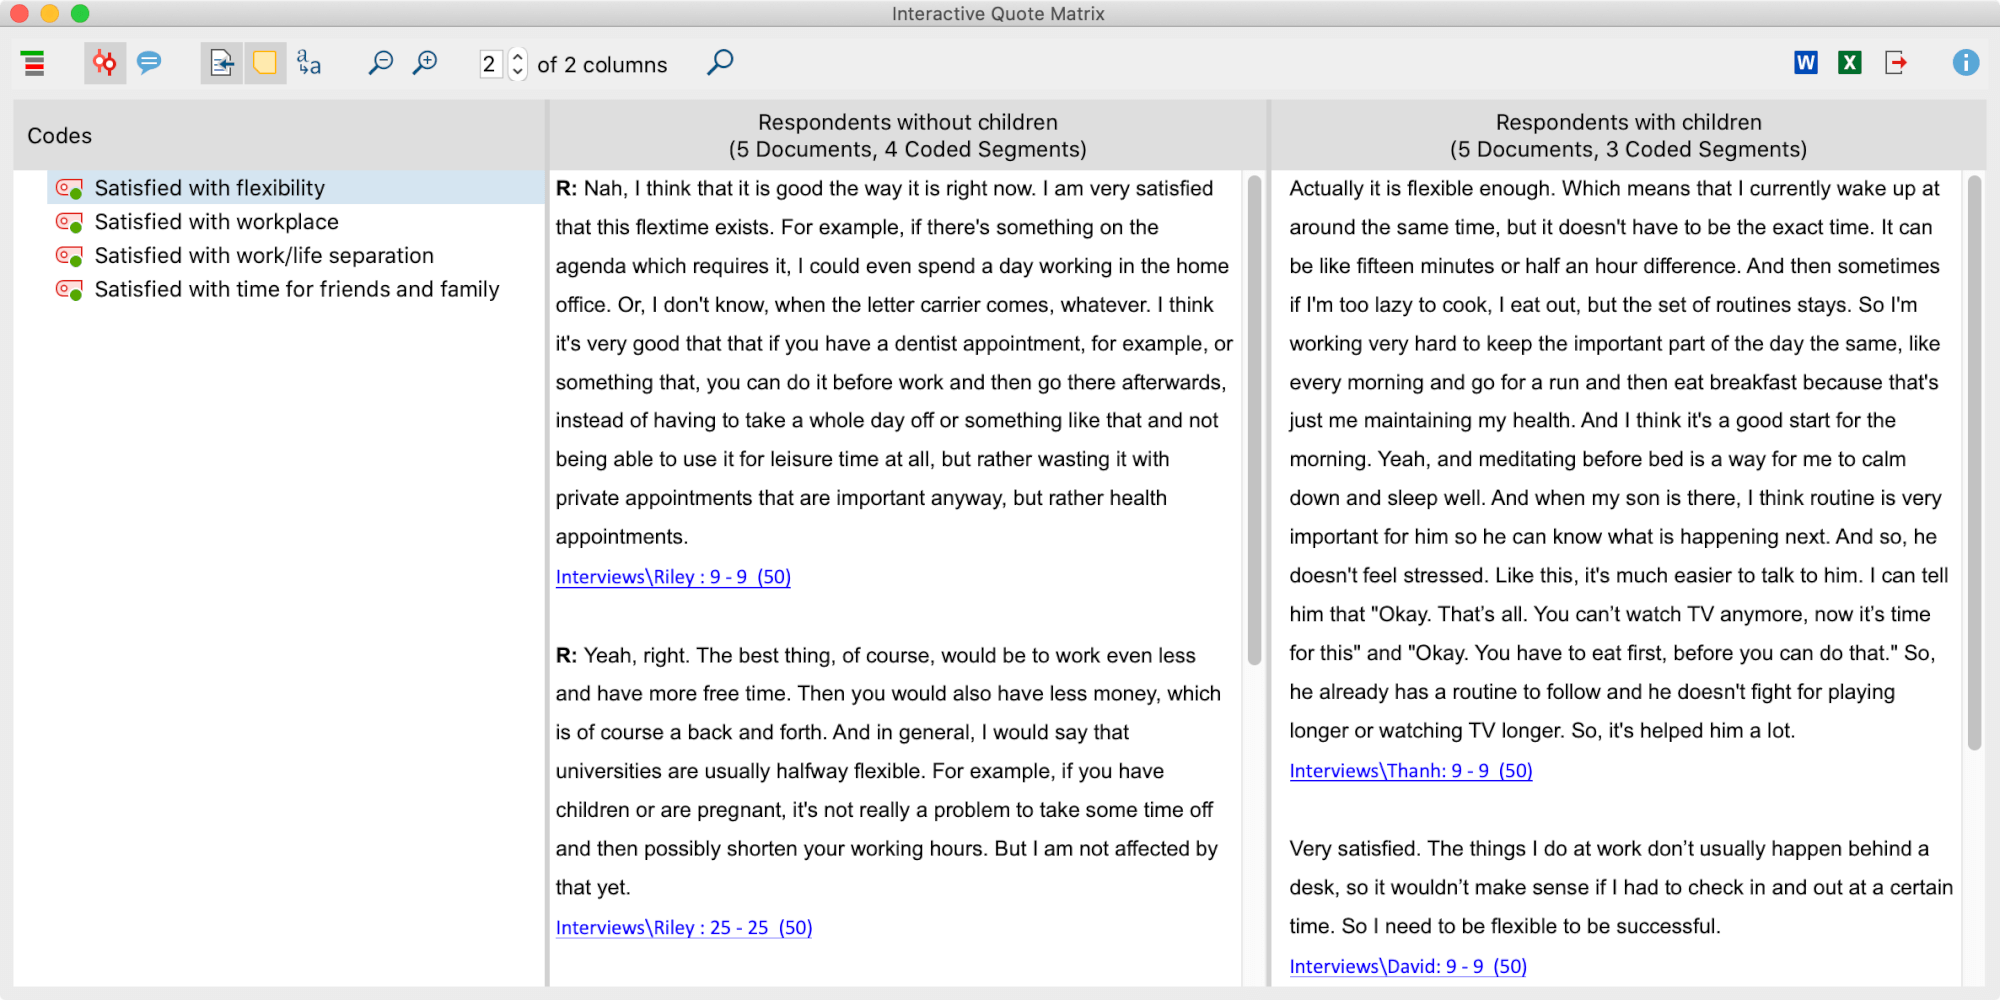Open the export icon with red arrow

[1896, 62]
